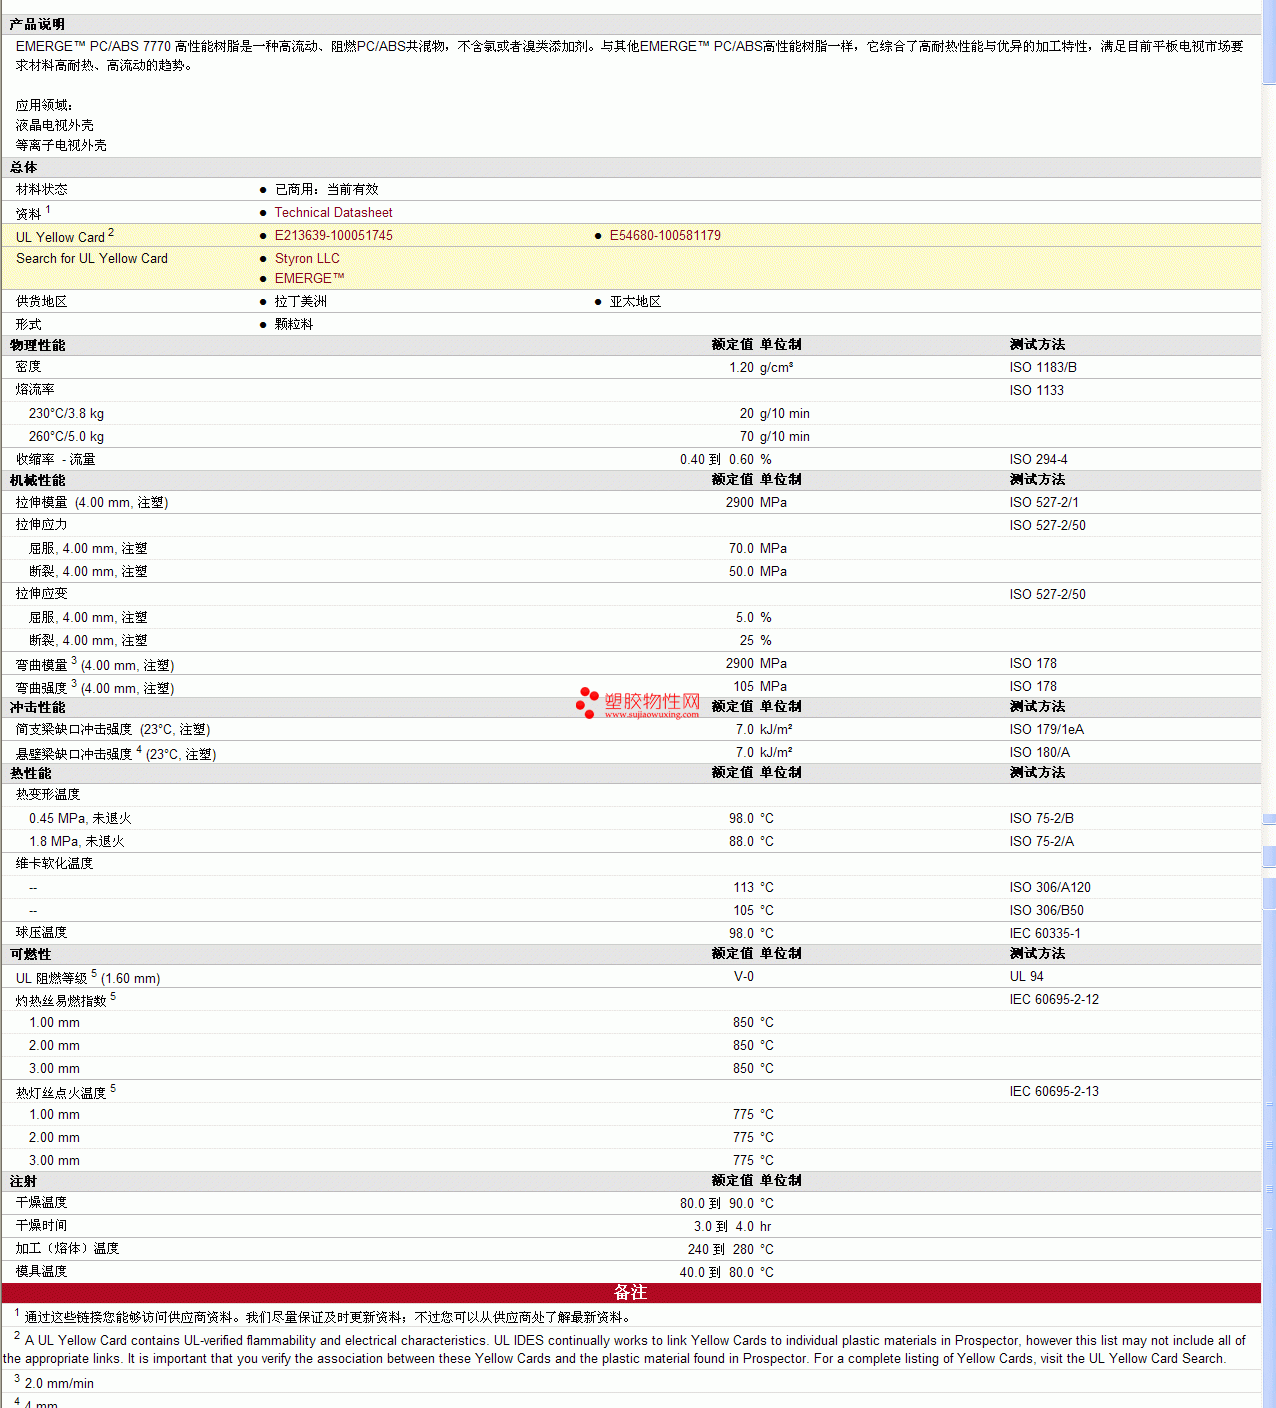Select the 可燃性 section heading
The image size is (1276, 1408).
pyautogui.click(x=30, y=954)
